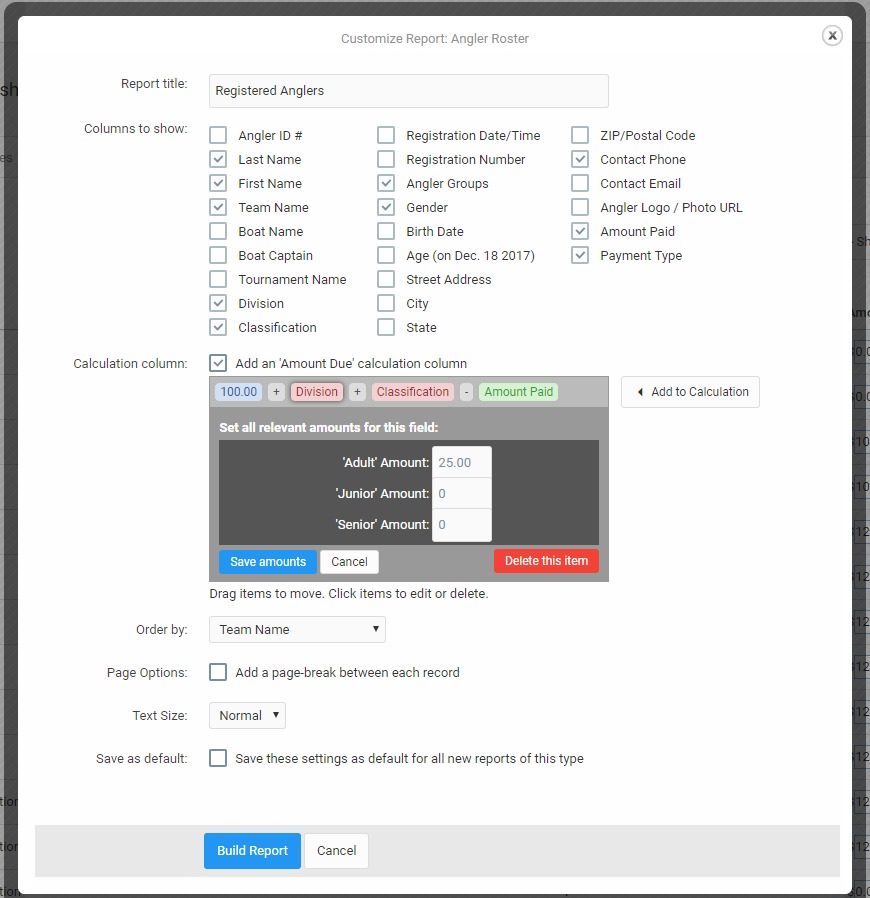Screen dimensions: 870x898
Task: Check Save these settings as default
Action: click(218, 758)
